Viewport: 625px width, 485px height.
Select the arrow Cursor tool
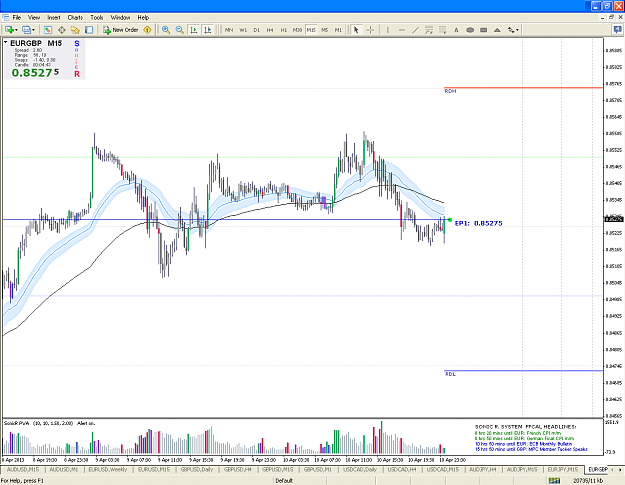356,30
